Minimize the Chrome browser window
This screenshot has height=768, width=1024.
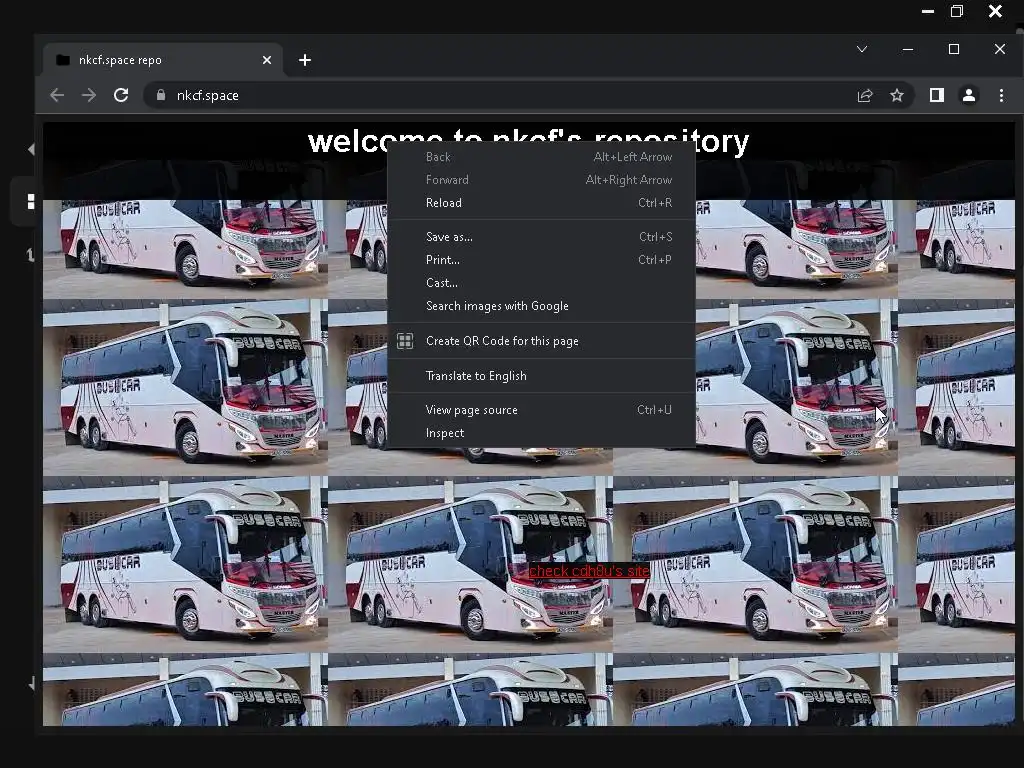908,49
